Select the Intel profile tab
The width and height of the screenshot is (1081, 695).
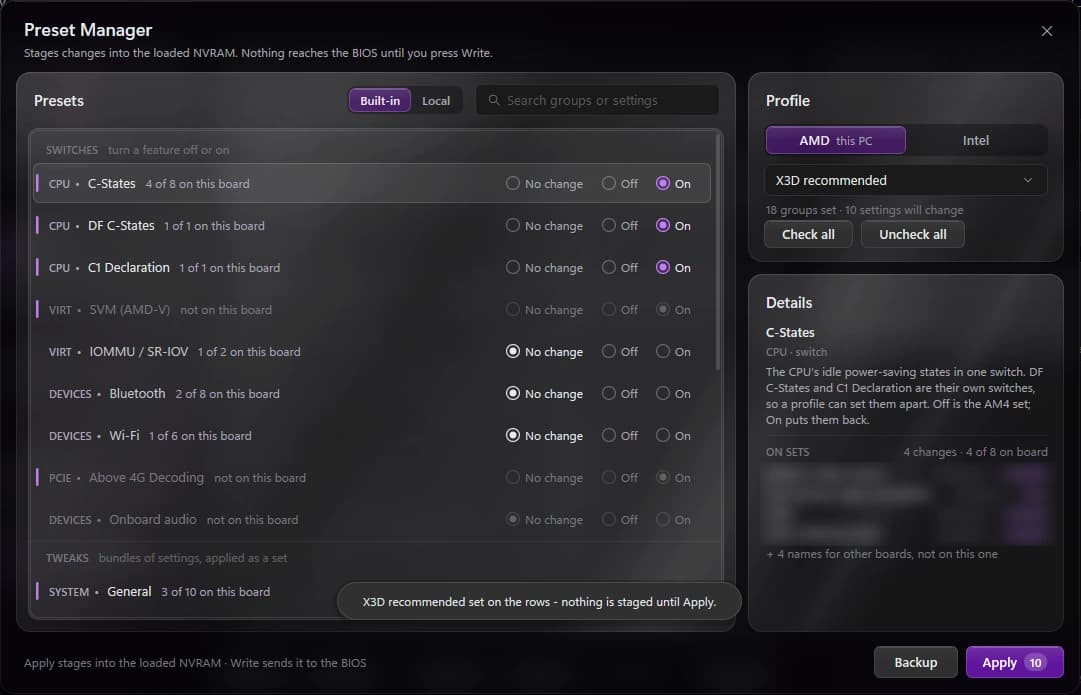[976, 141]
